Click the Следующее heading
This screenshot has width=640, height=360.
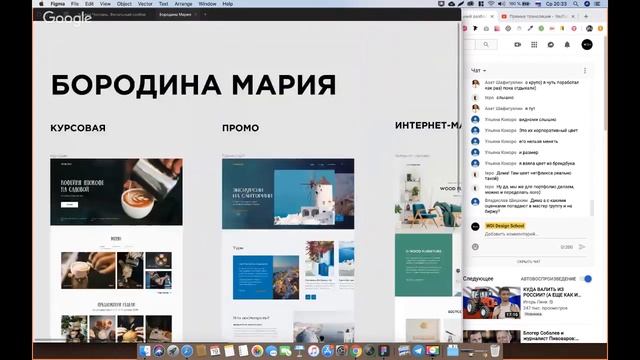coord(478,279)
